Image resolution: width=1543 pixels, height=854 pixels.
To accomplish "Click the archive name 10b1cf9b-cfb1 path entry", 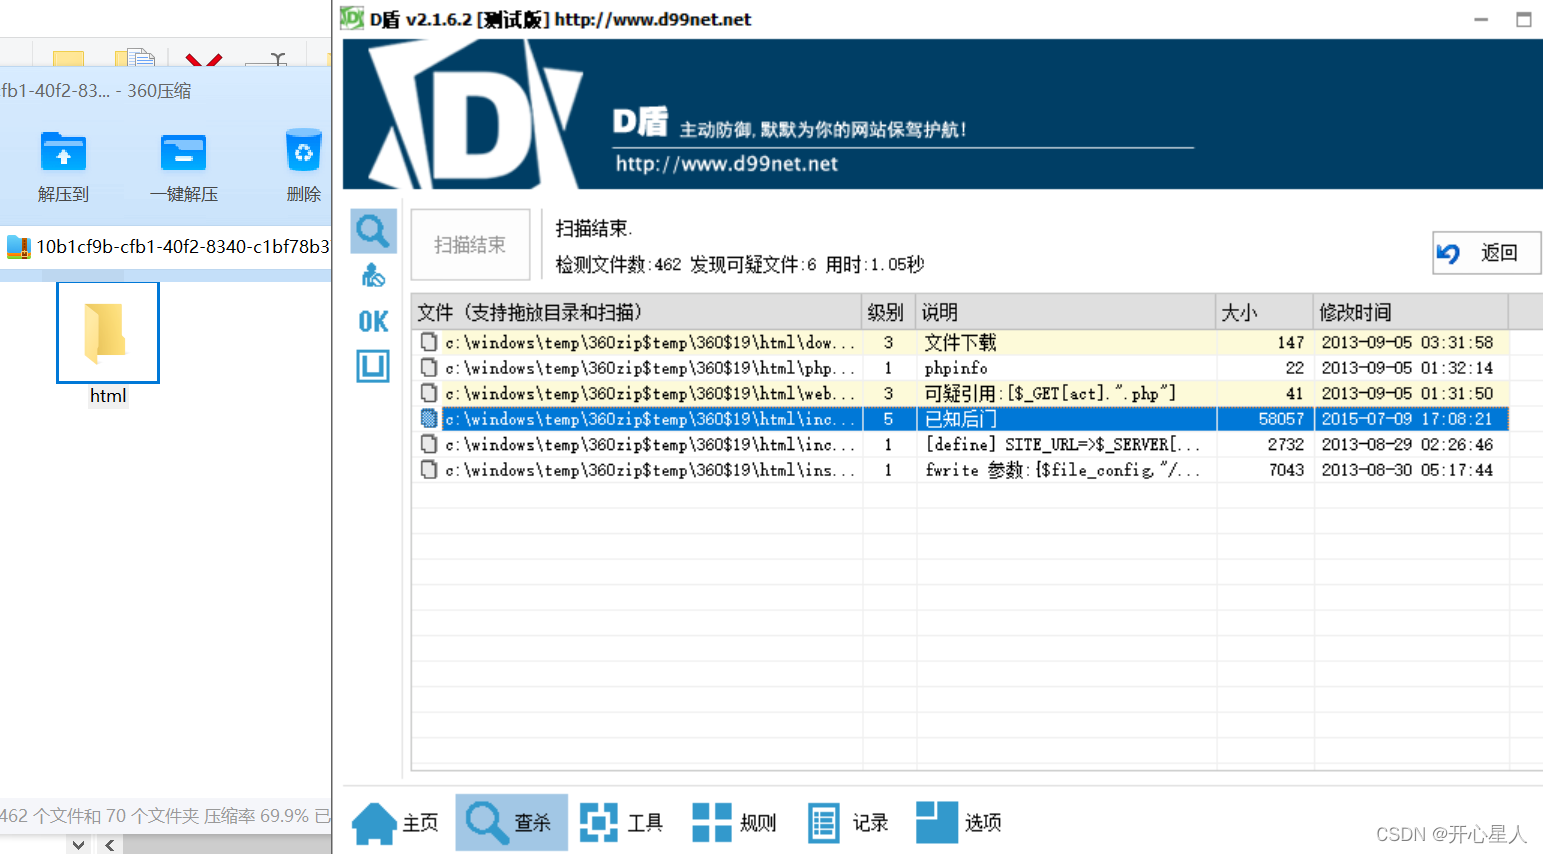I will 182,247.
